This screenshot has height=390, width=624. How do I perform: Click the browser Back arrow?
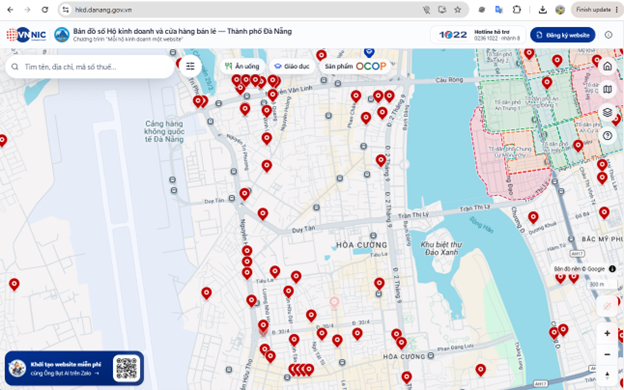tap(10, 10)
